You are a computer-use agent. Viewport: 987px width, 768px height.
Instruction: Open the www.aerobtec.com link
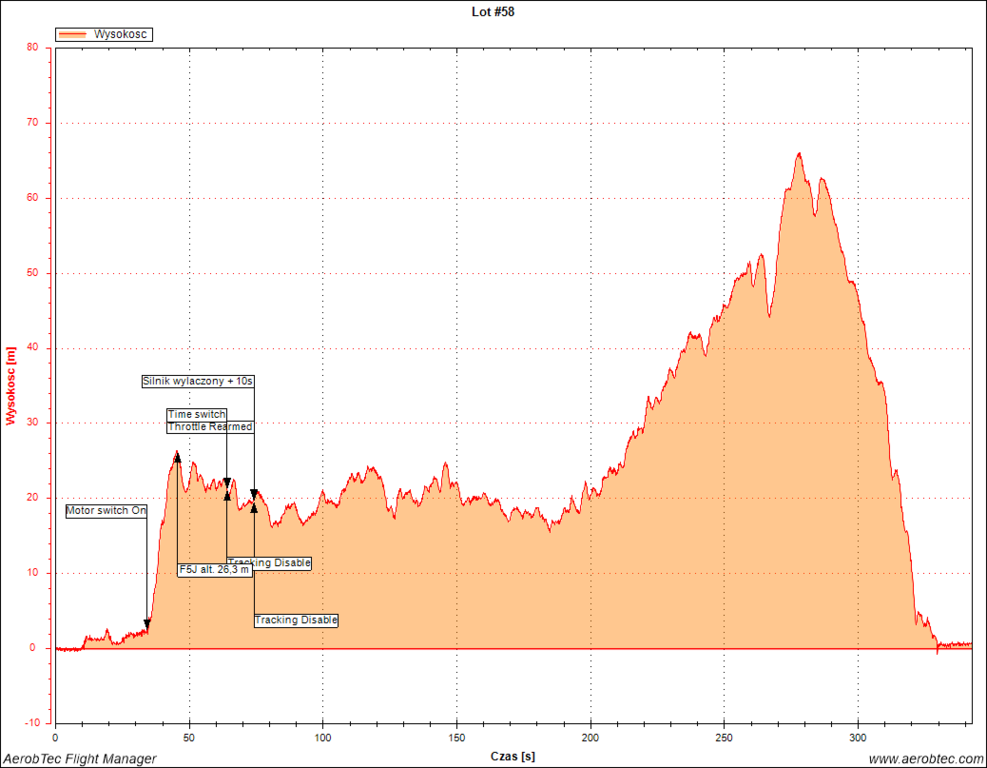pos(925,759)
